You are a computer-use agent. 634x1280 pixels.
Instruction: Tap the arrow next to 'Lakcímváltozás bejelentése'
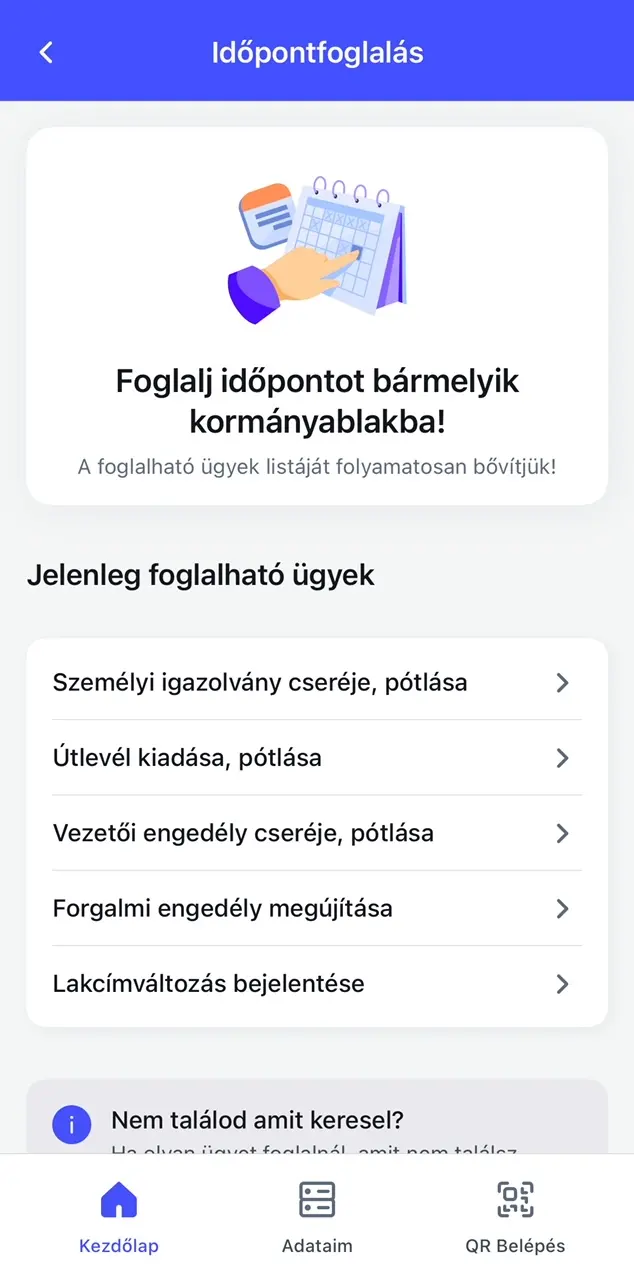(x=562, y=983)
